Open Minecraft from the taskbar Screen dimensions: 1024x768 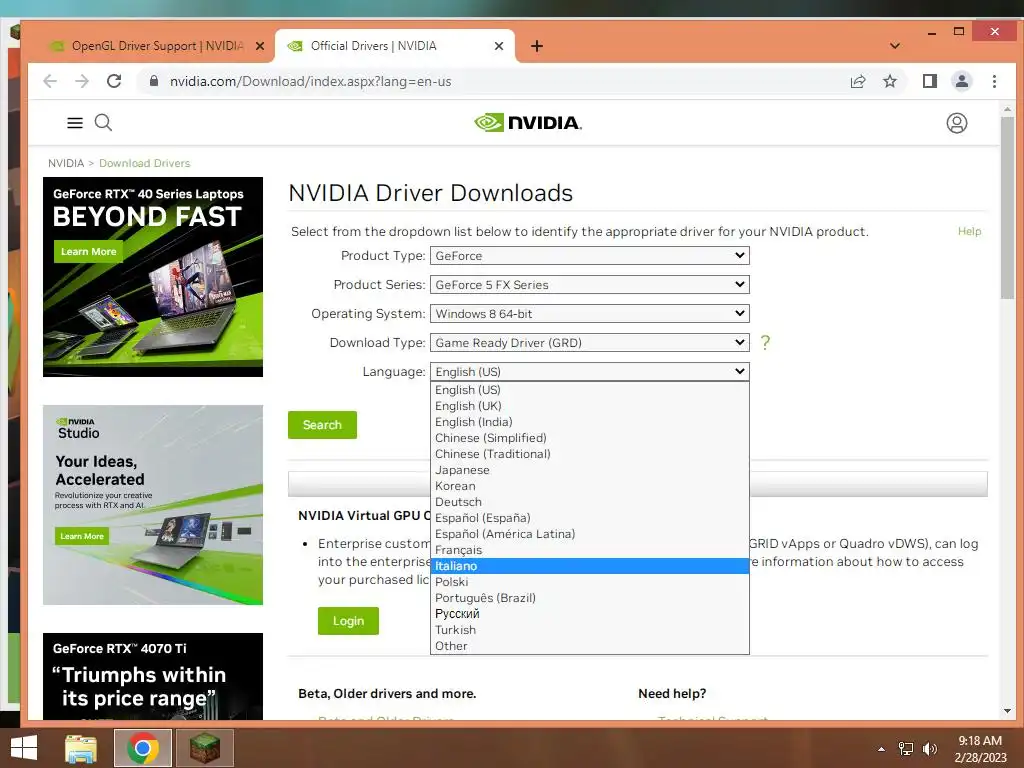pyautogui.click(x=204, y=748)
